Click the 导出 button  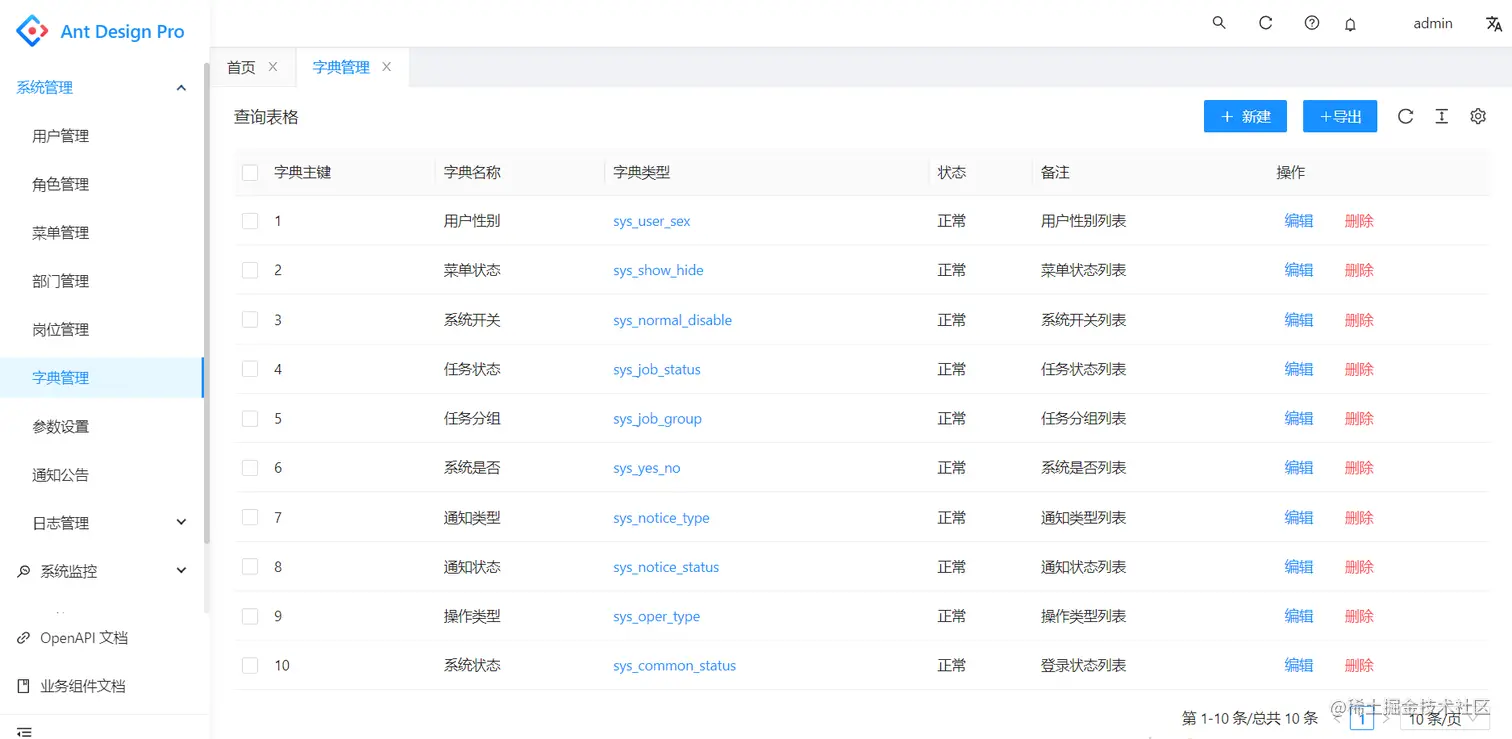tap(1340, 117)
